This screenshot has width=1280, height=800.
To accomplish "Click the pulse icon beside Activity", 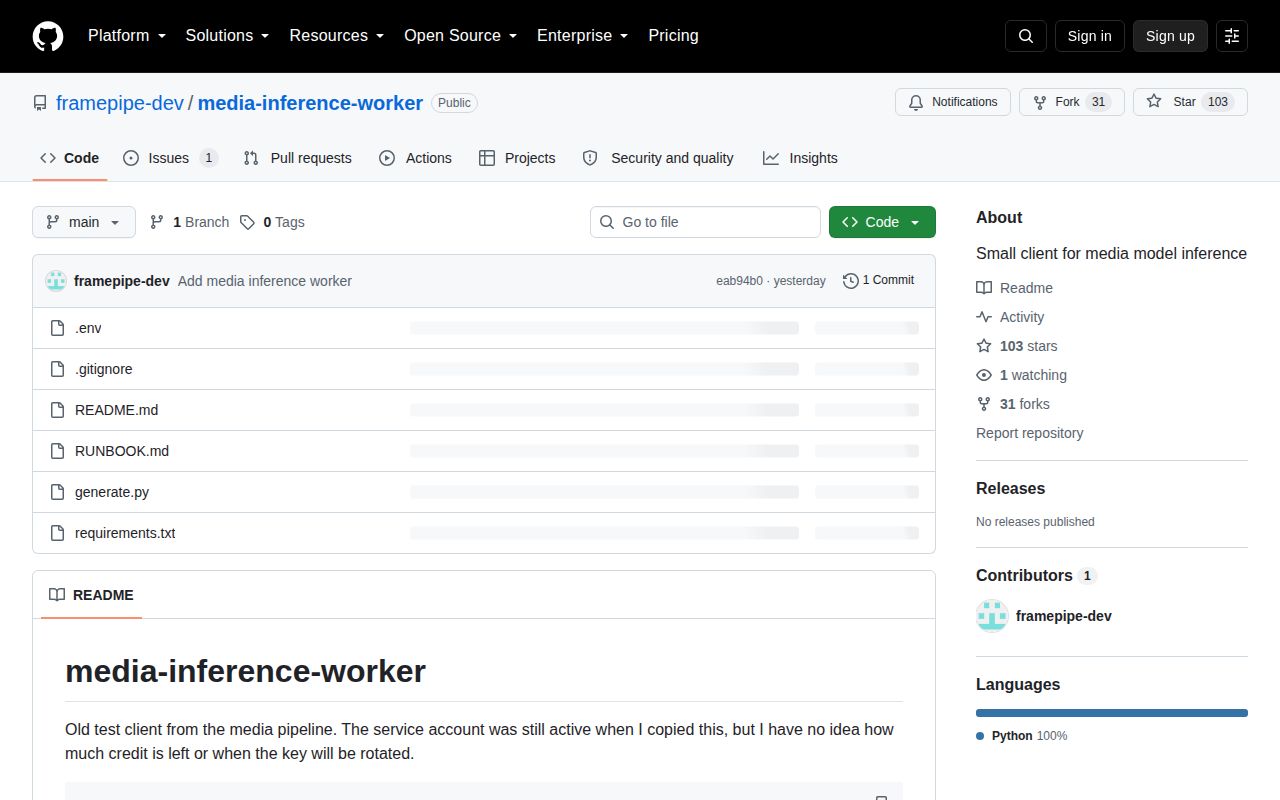I will [x=984, y=317].
